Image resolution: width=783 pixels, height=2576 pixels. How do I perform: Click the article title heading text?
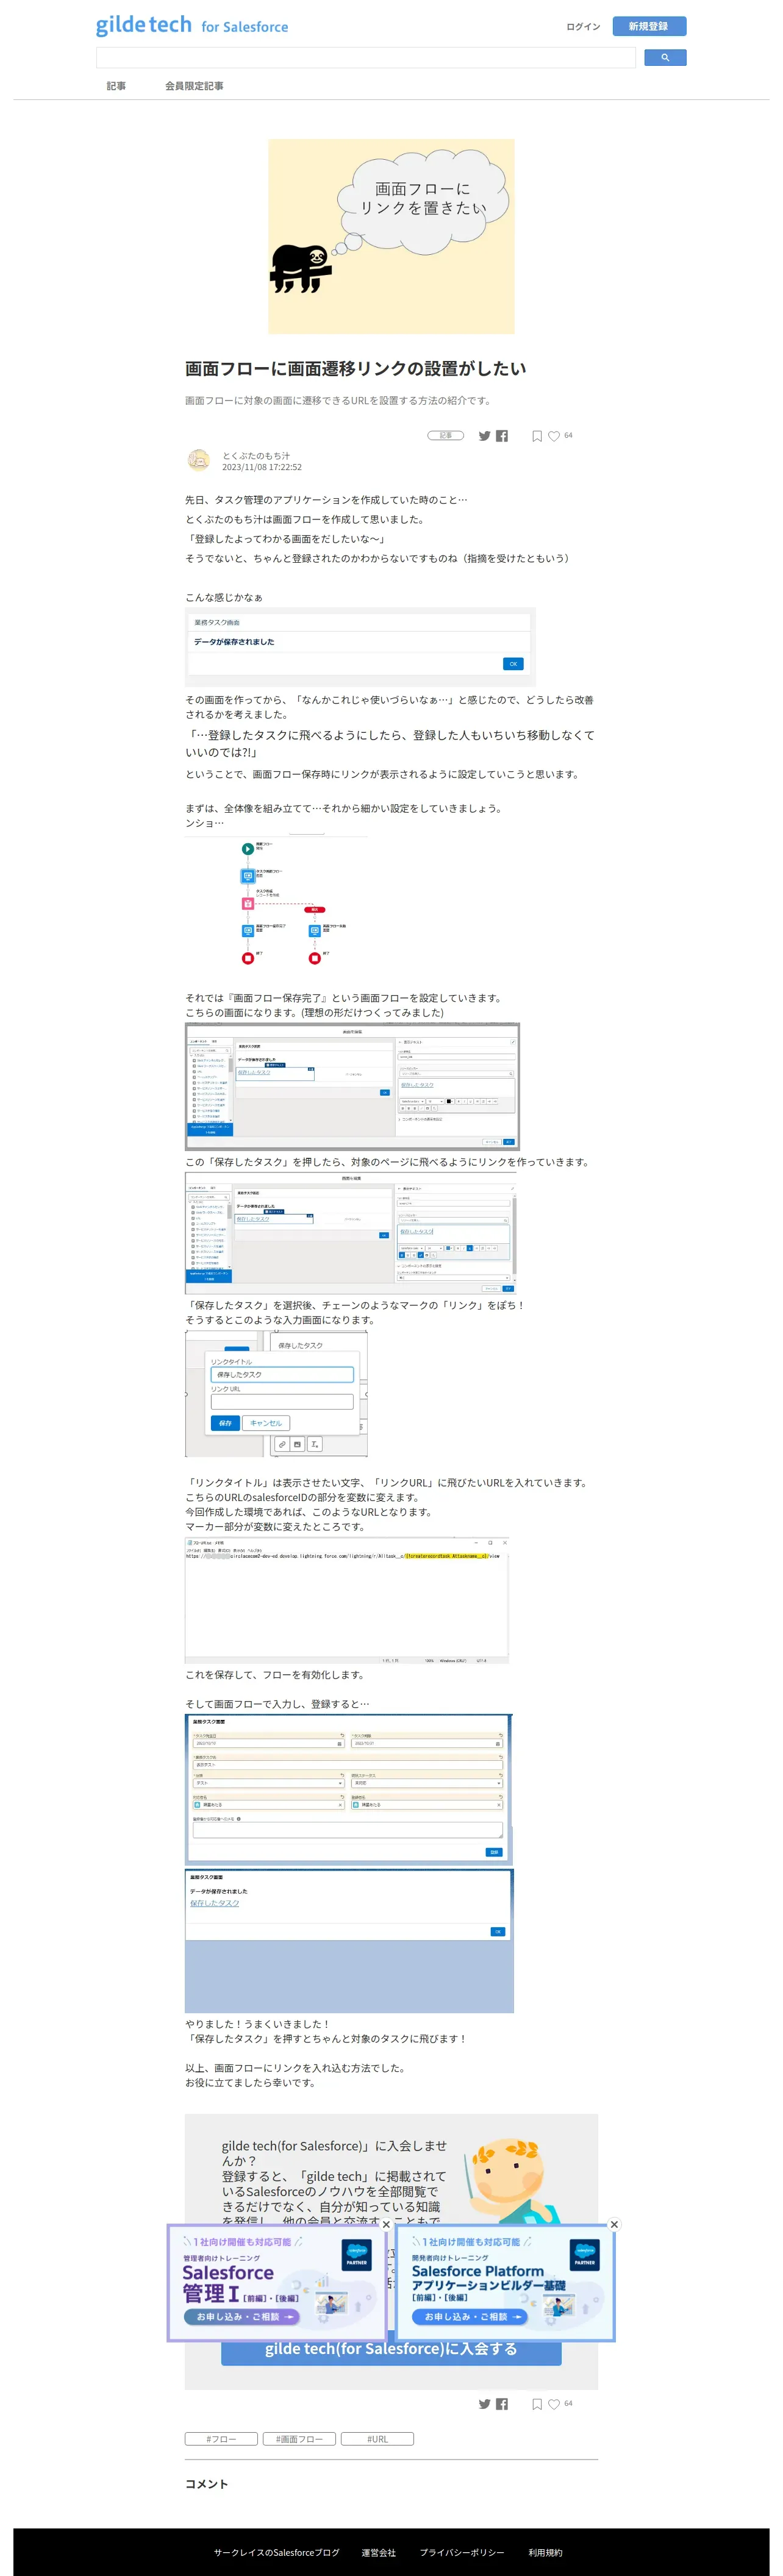point(356,368)
